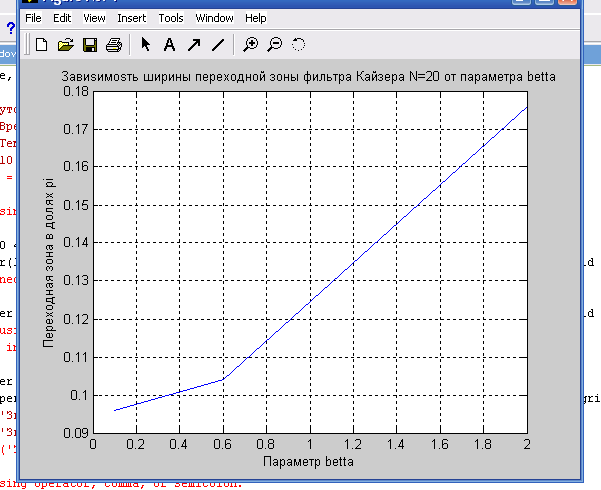Image resolution: width=601 pixels, height=490 pixels.
Task: Click the x-axis tick label 0.6
Action: (x=223, y=444)
